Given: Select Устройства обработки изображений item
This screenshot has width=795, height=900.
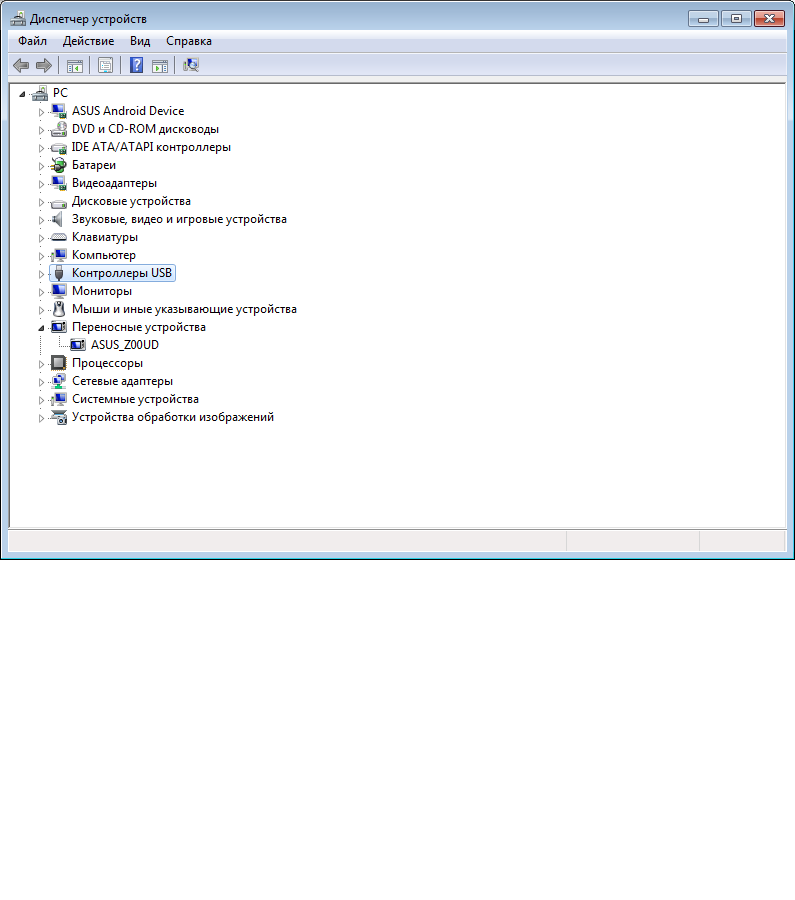Looking at the screenshot, I should click(x=172, y=417).
